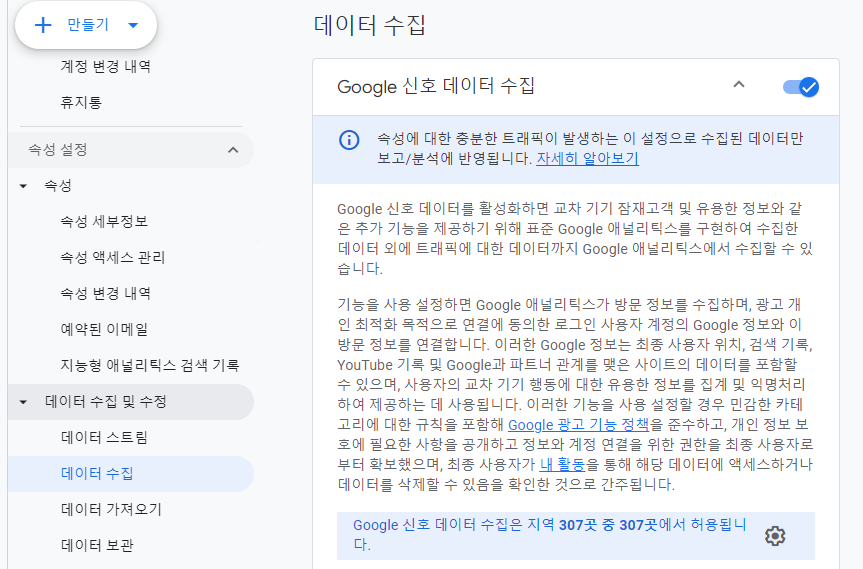Screen dimensions: 863x569
Task: Open 계정 변경 내역 menu item
Action: click(105, 67)
